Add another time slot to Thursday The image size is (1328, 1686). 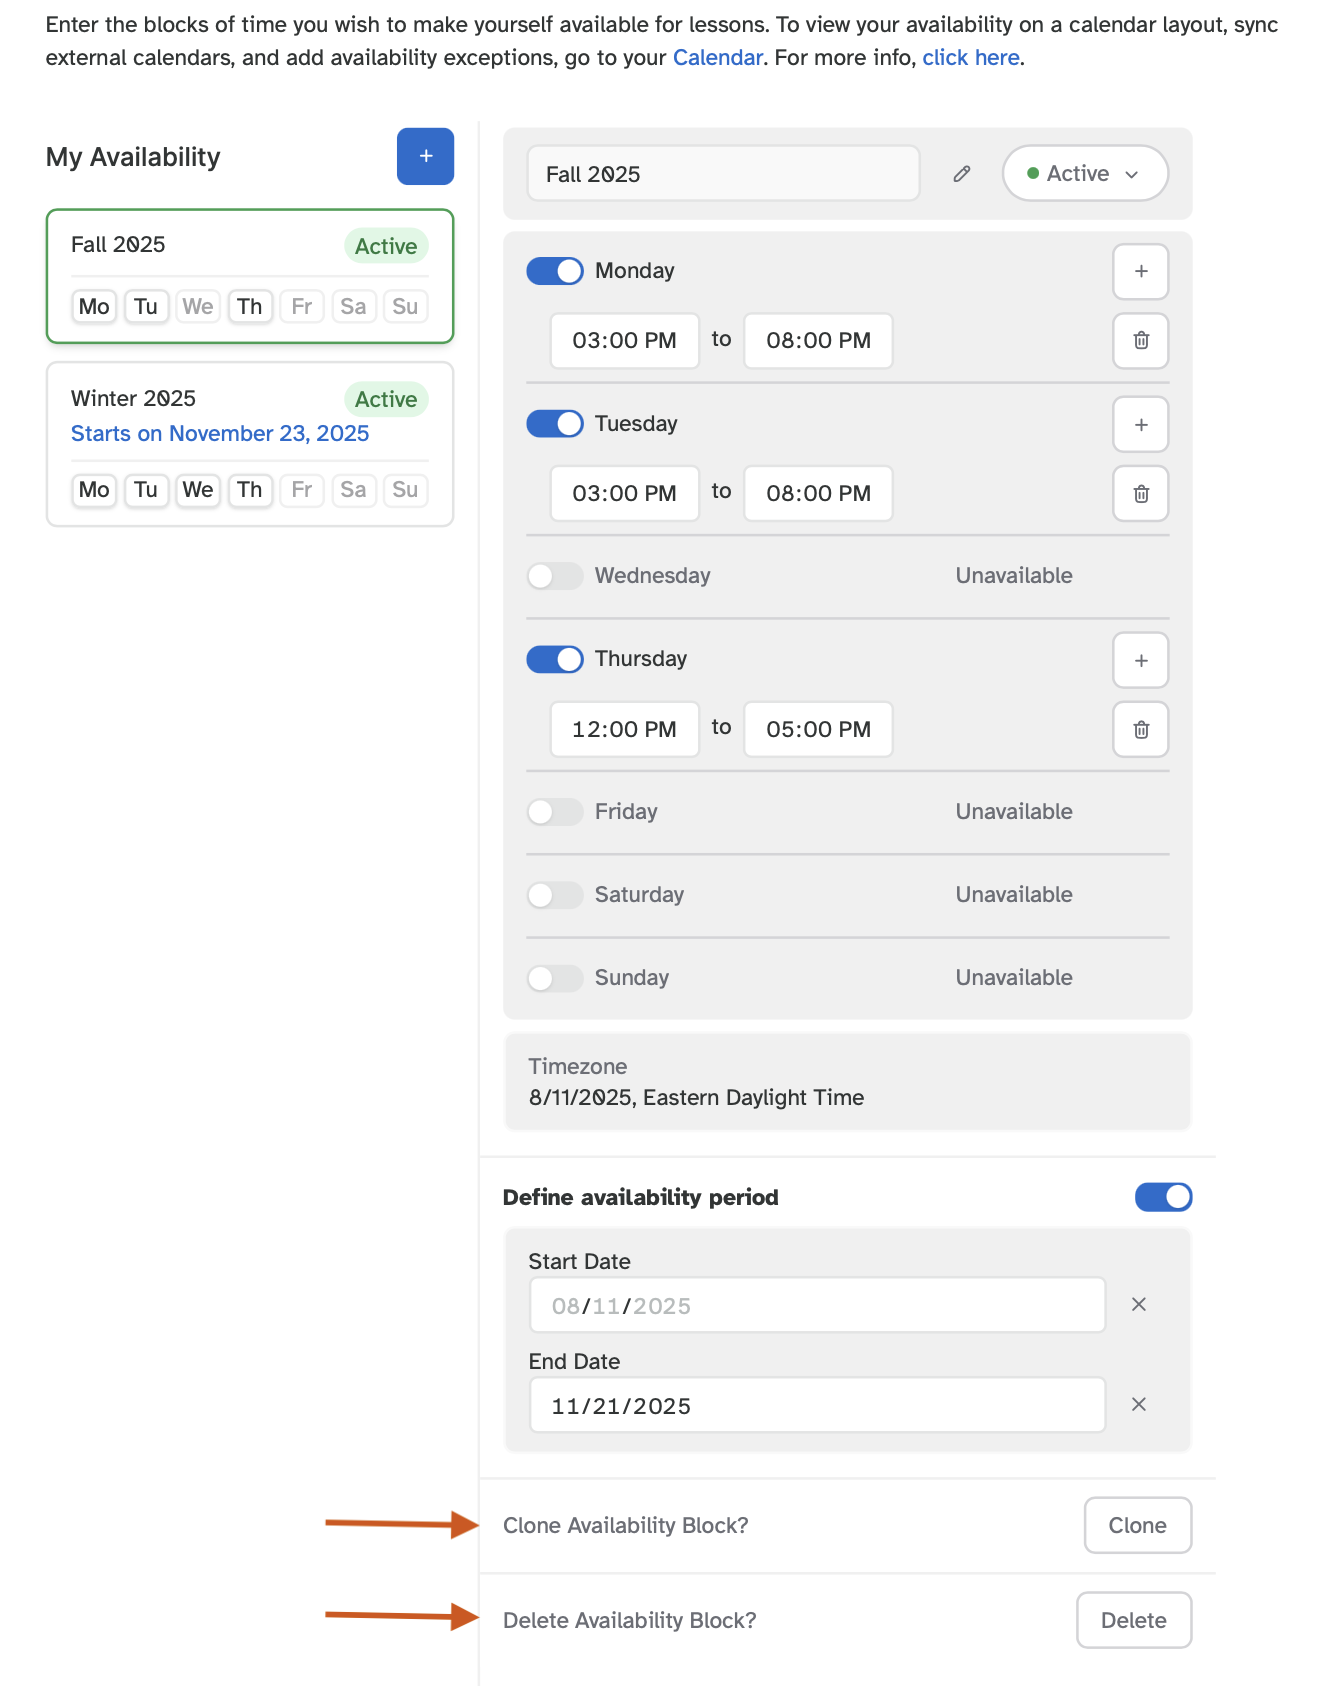tap(1140, 660)
